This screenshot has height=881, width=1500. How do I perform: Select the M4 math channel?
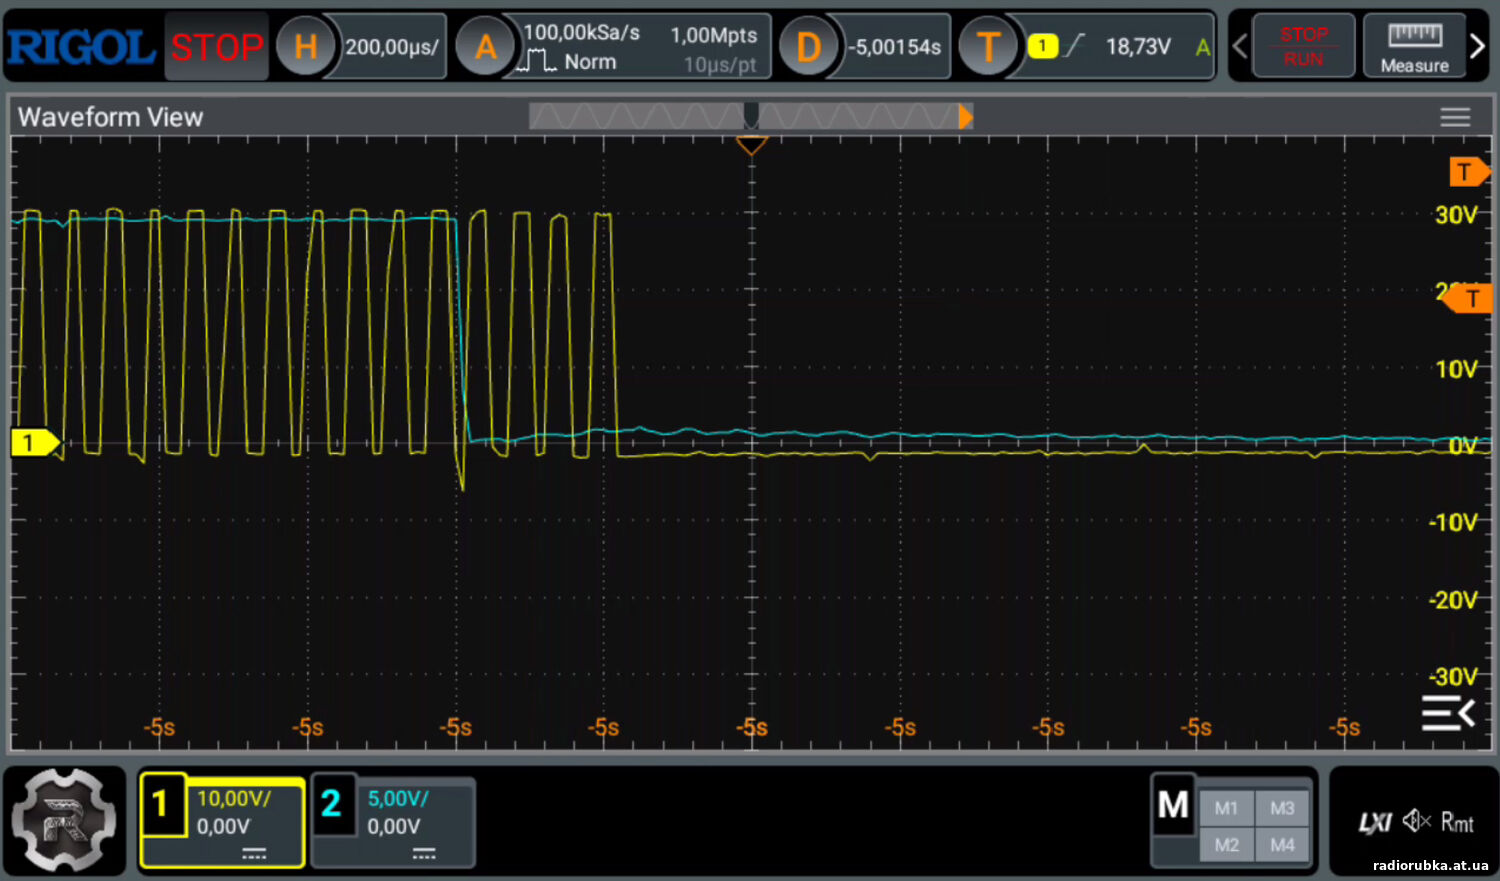pos(1282,845)
